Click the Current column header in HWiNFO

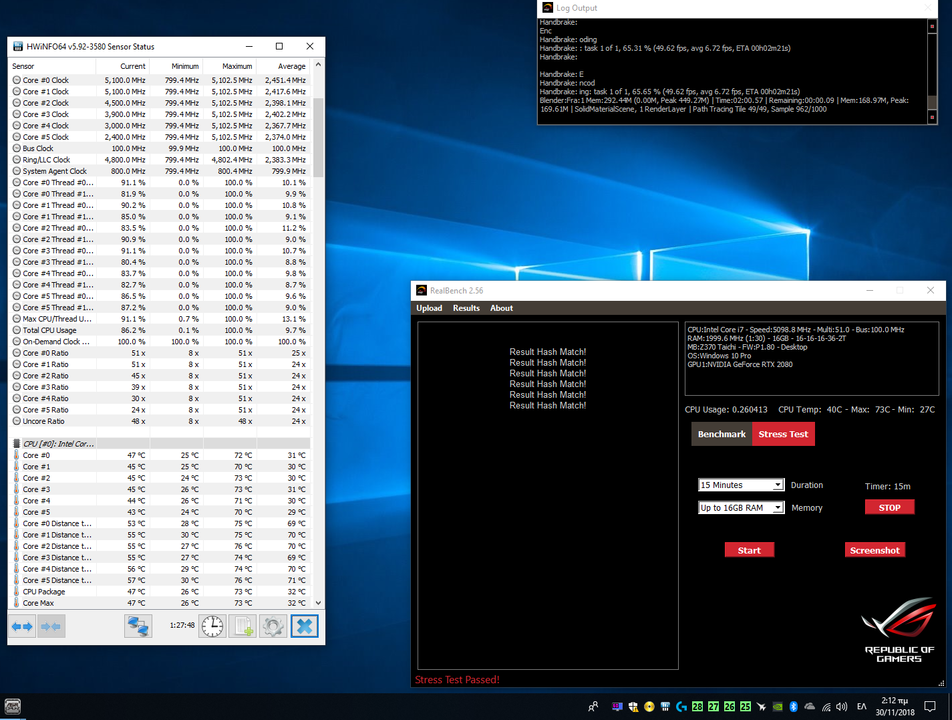[x=123, y=66]
